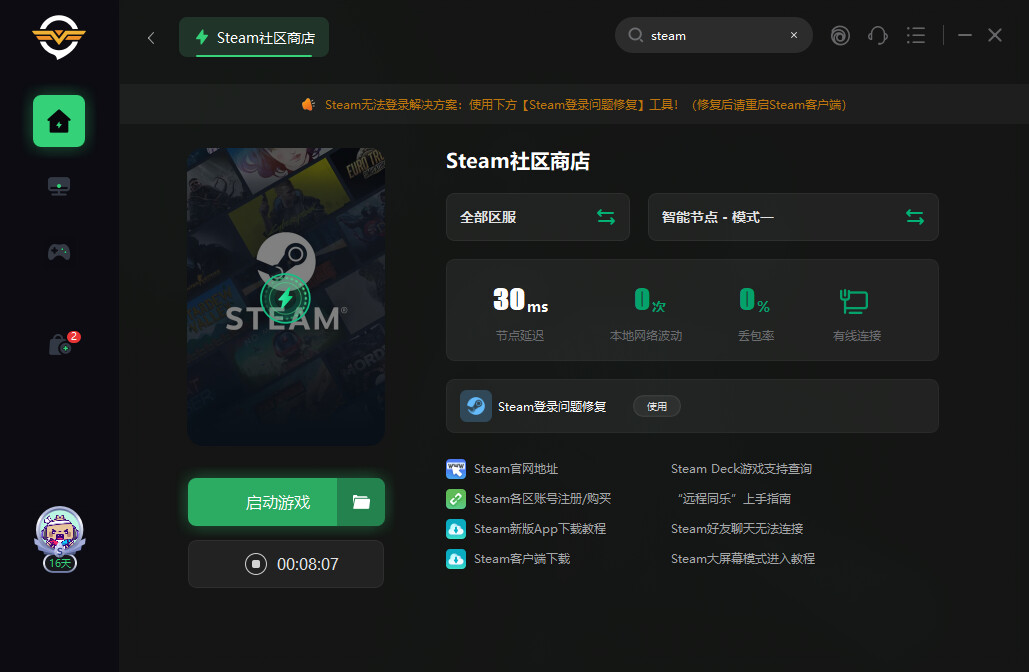
Task: Open the Steam Deck游戏支持查询 link
Action: (741, 469)
